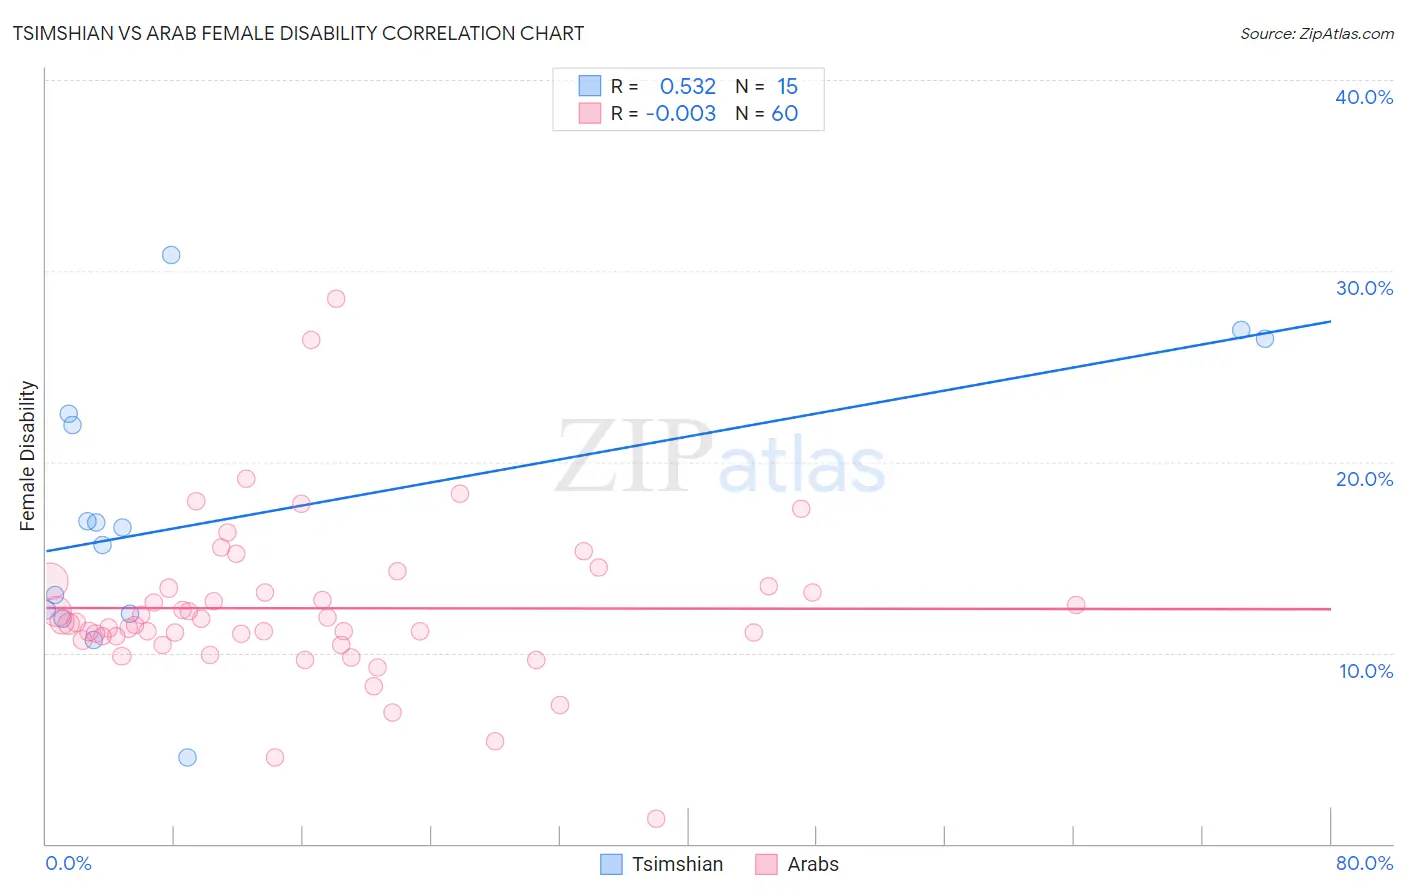The width and height of the screenshot is (1406, 892).
Task: Select the Arabs legend label
Action: (813, 864)
